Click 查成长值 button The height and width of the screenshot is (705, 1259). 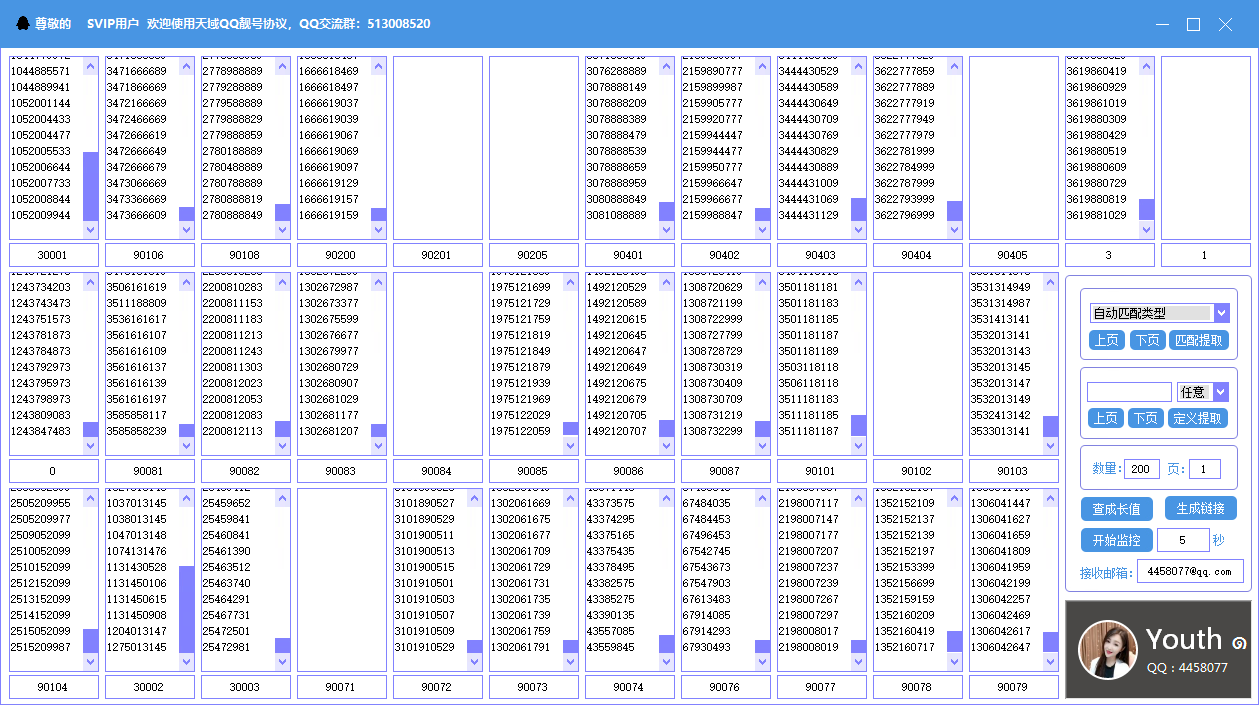point(1117,509)
